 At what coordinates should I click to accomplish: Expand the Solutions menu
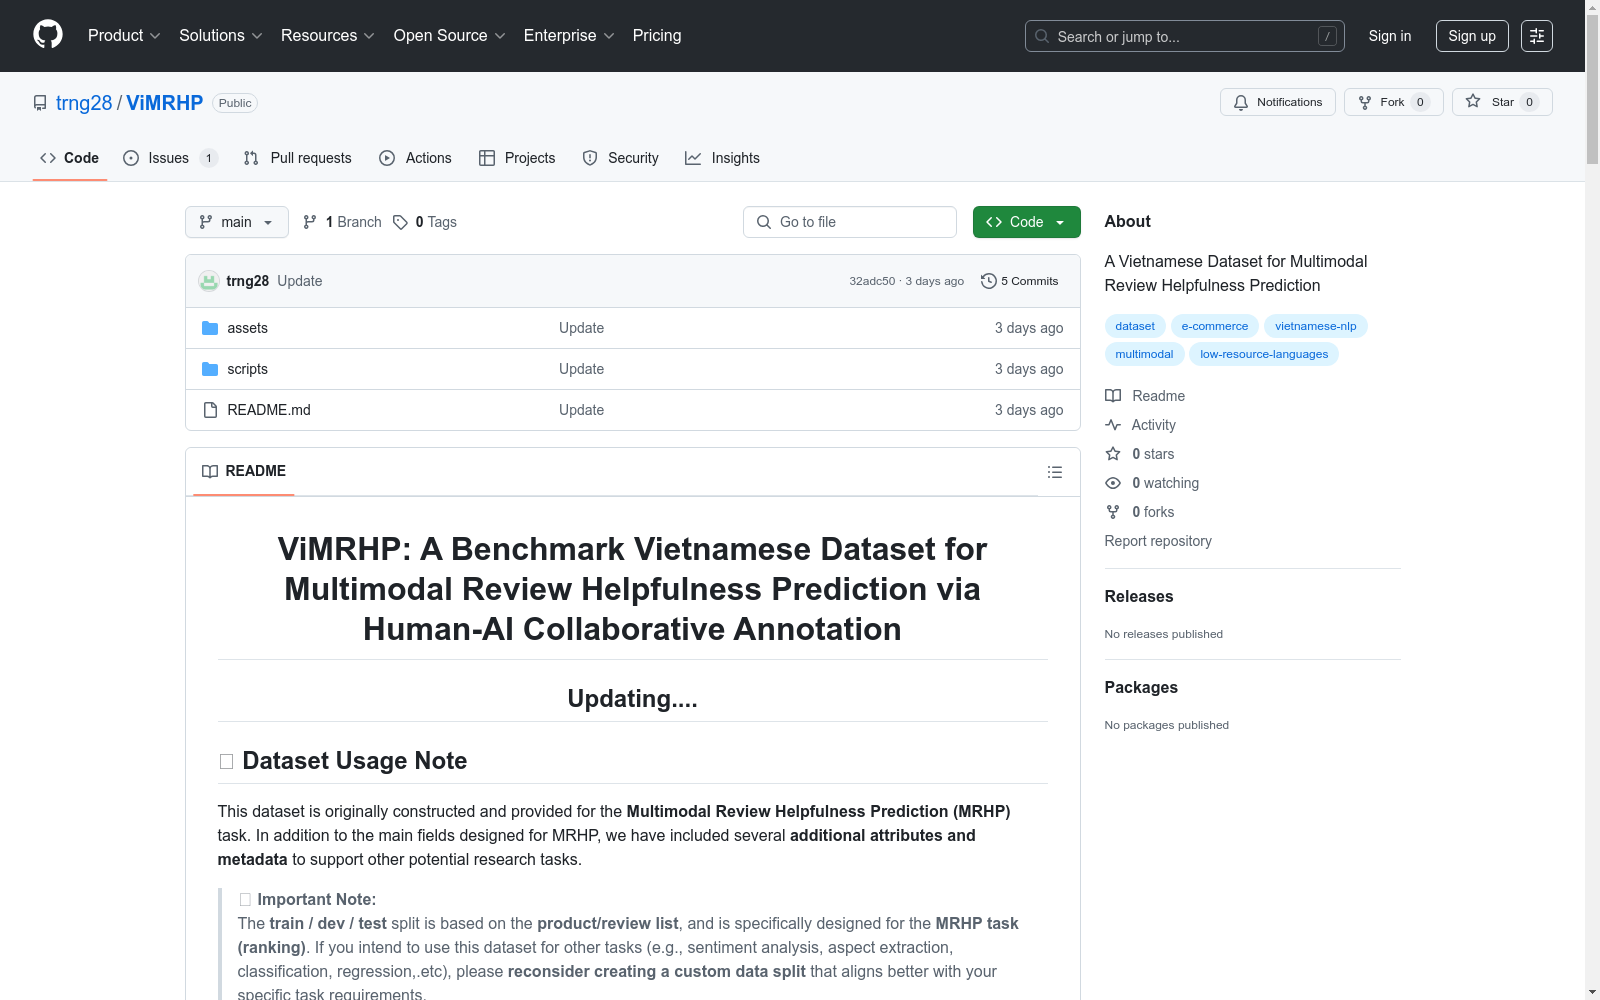pos(220,35)
